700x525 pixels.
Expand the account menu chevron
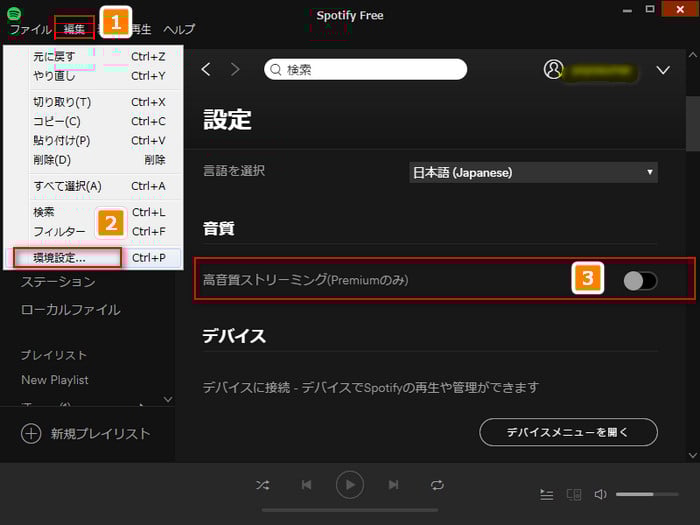663,70
